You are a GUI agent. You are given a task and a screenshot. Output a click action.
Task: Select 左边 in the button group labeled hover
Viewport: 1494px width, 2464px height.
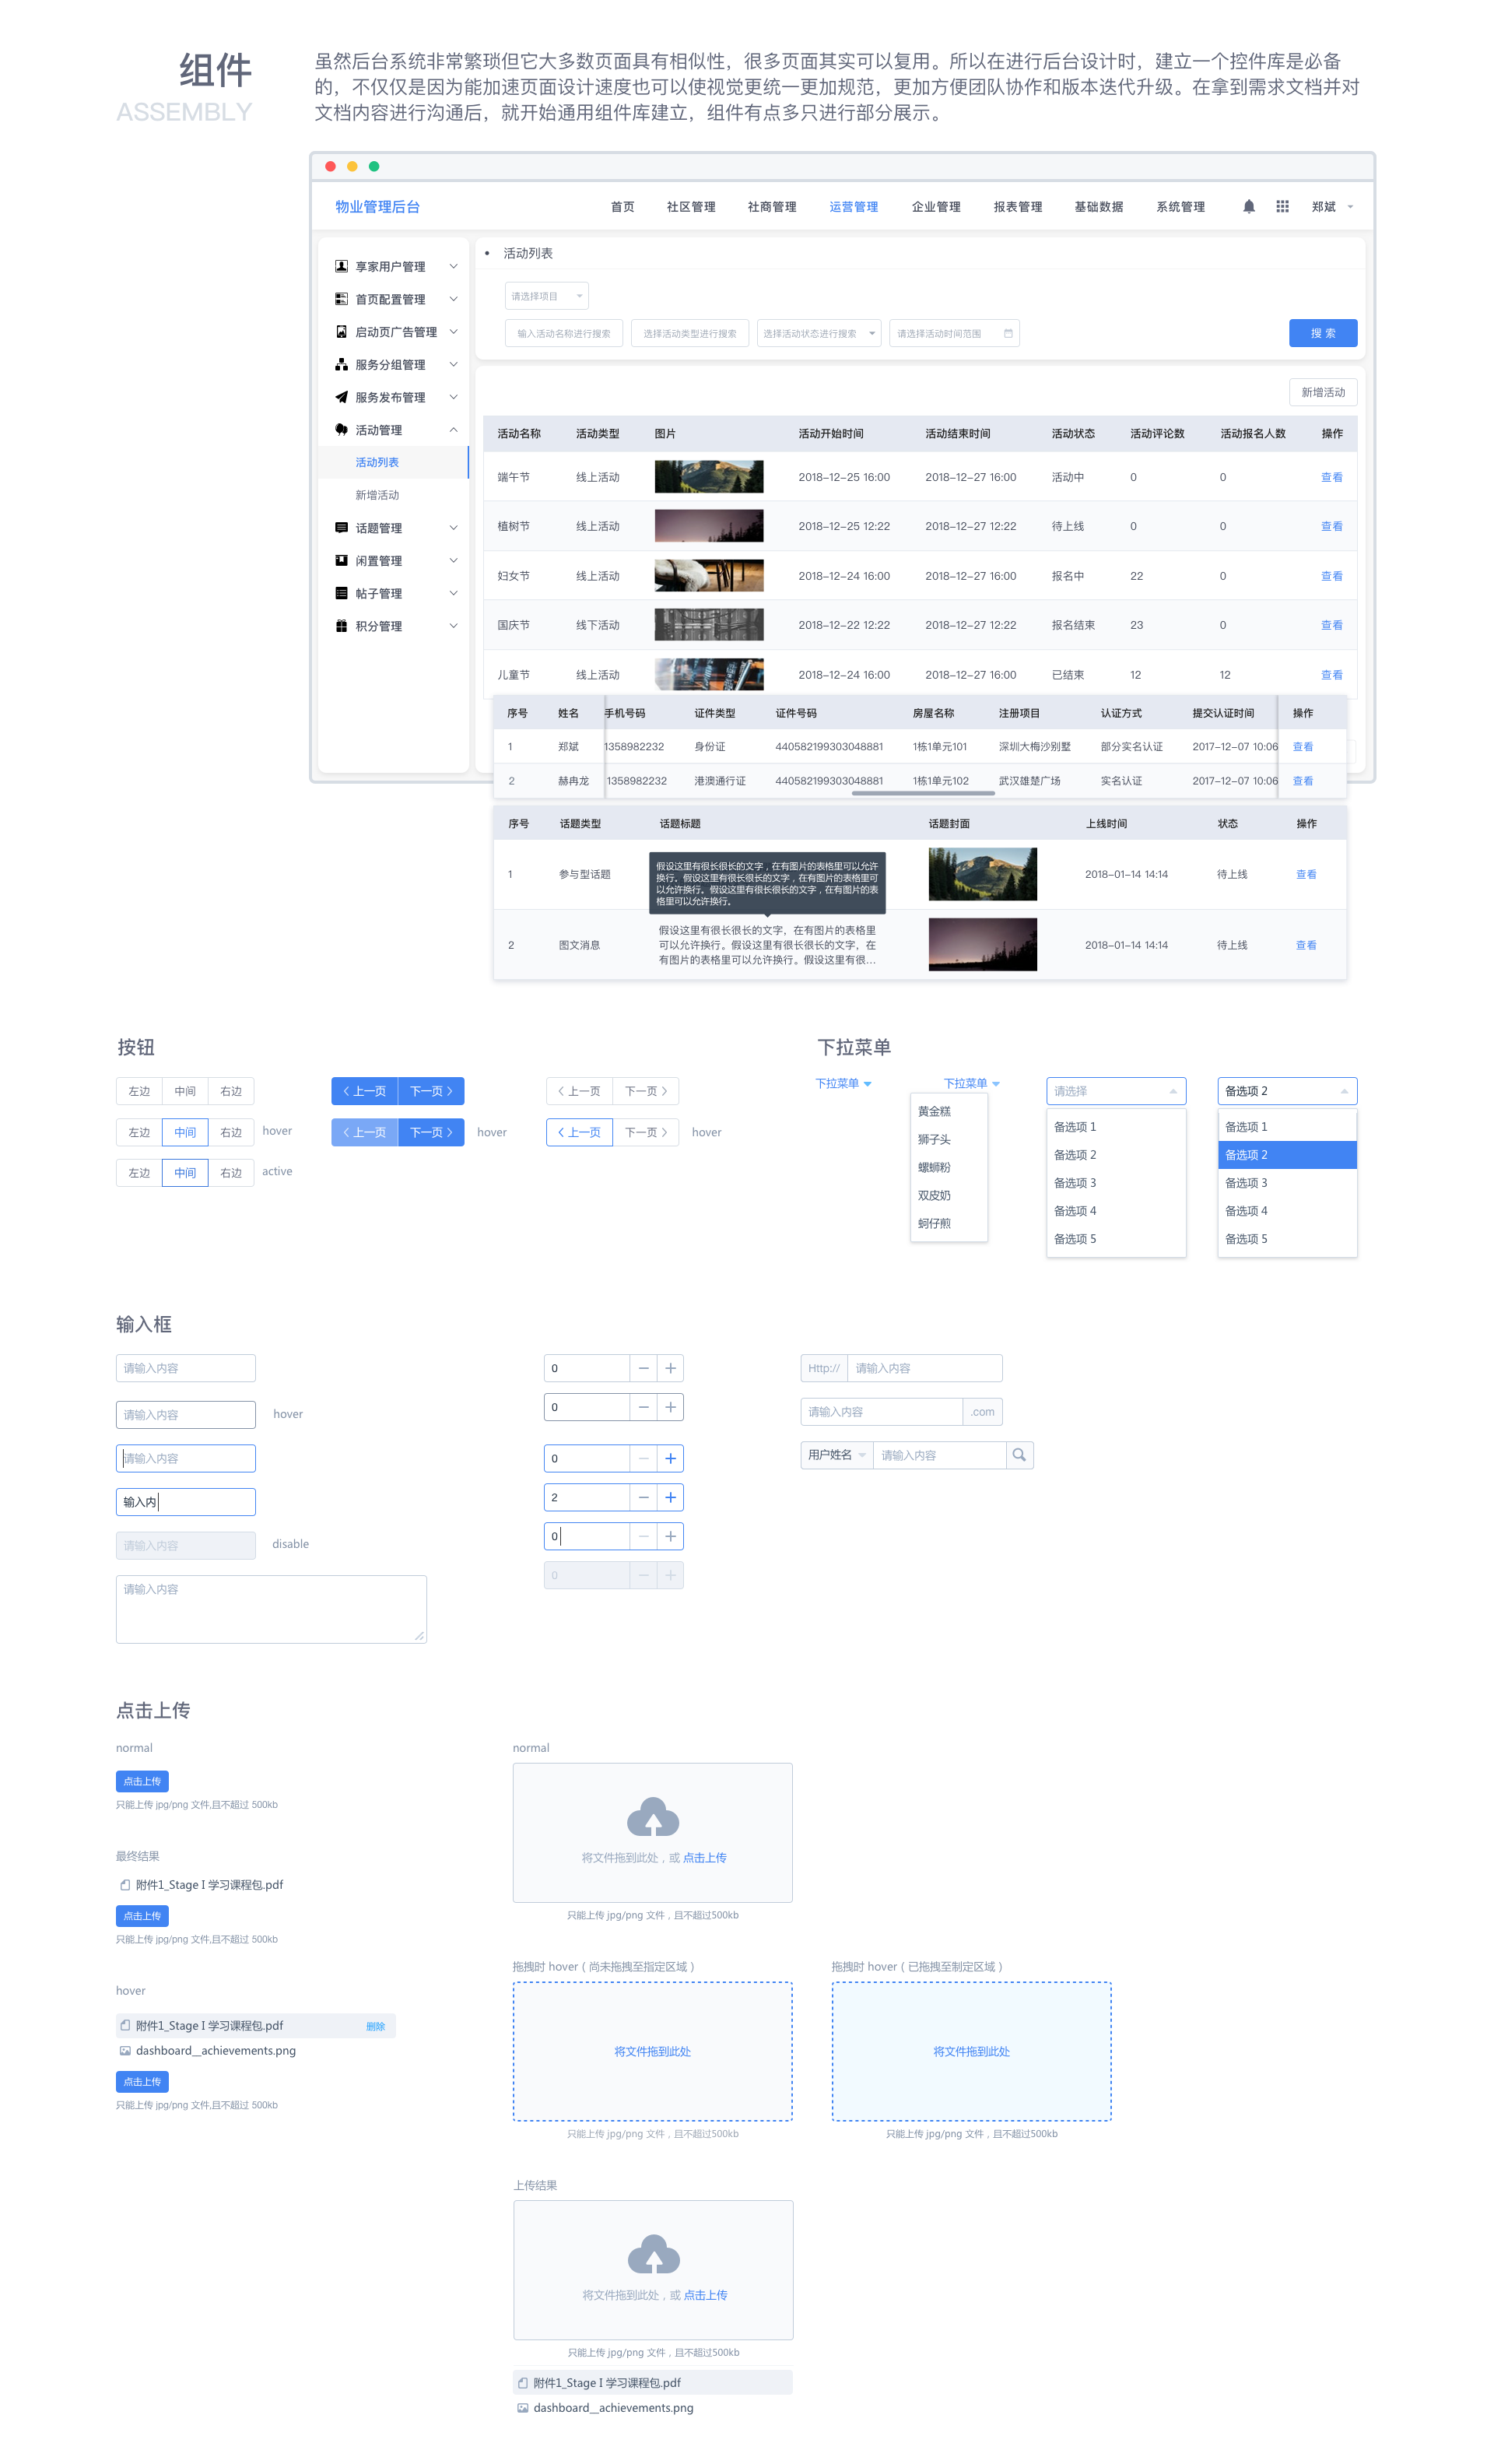click(x=139, y=1132)
